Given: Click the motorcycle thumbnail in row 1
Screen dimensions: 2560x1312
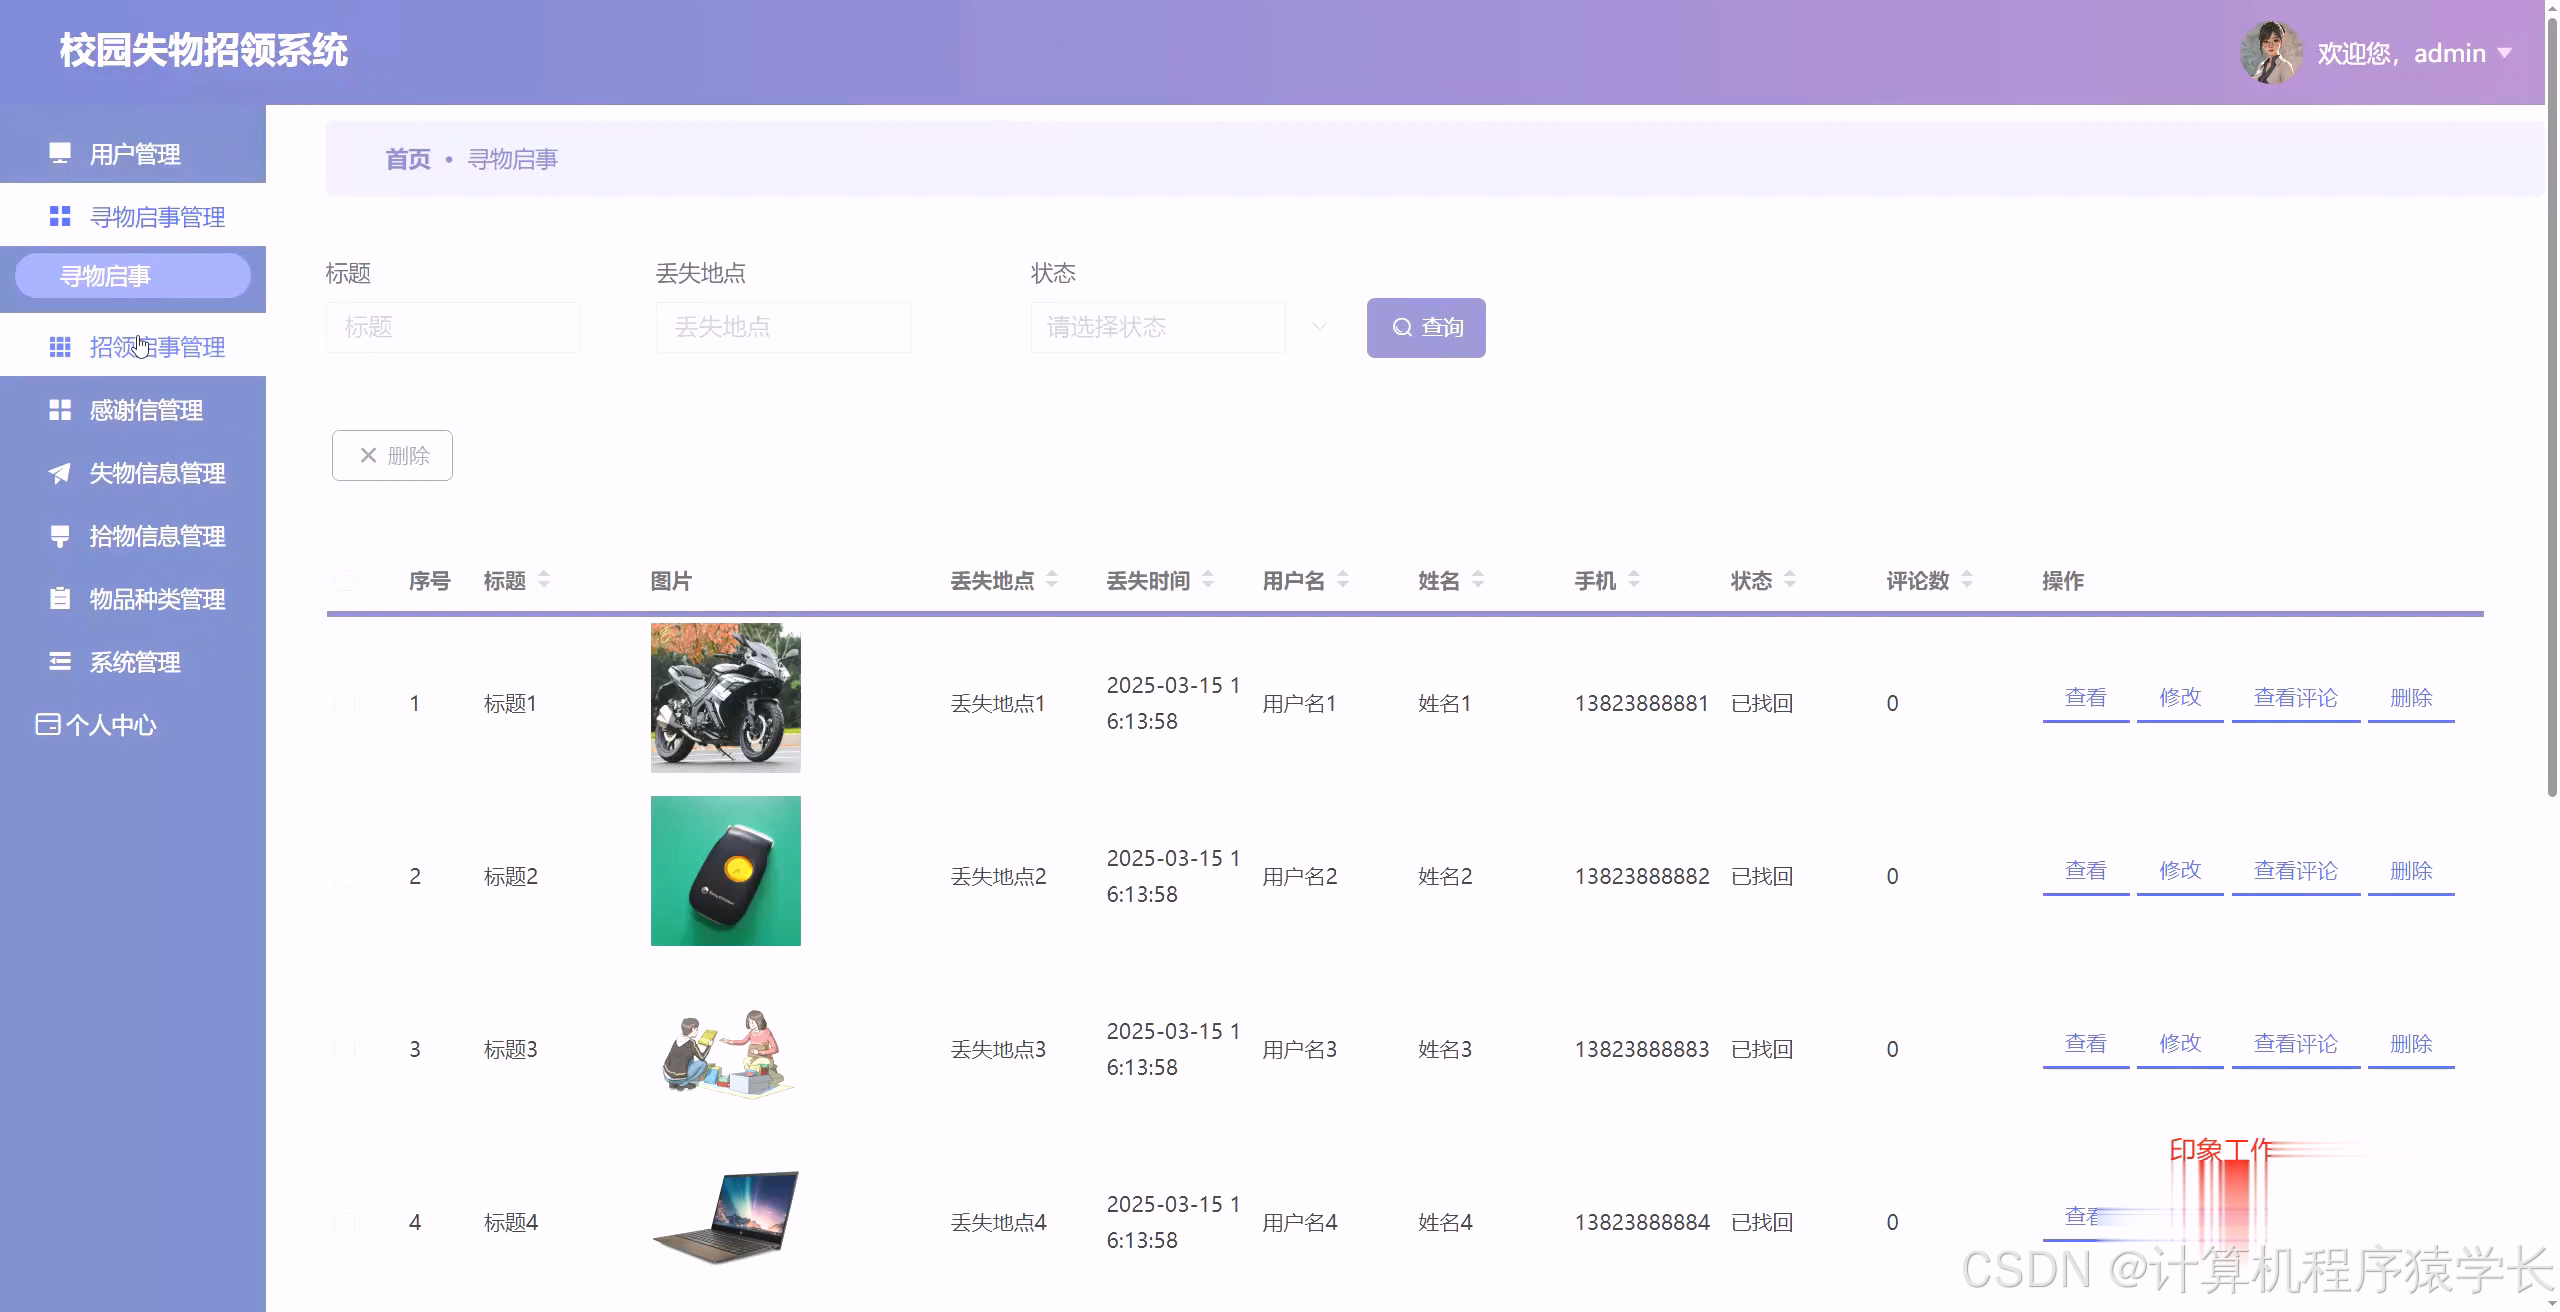Looking at the screenshot, I should click(x=725, y=697).
